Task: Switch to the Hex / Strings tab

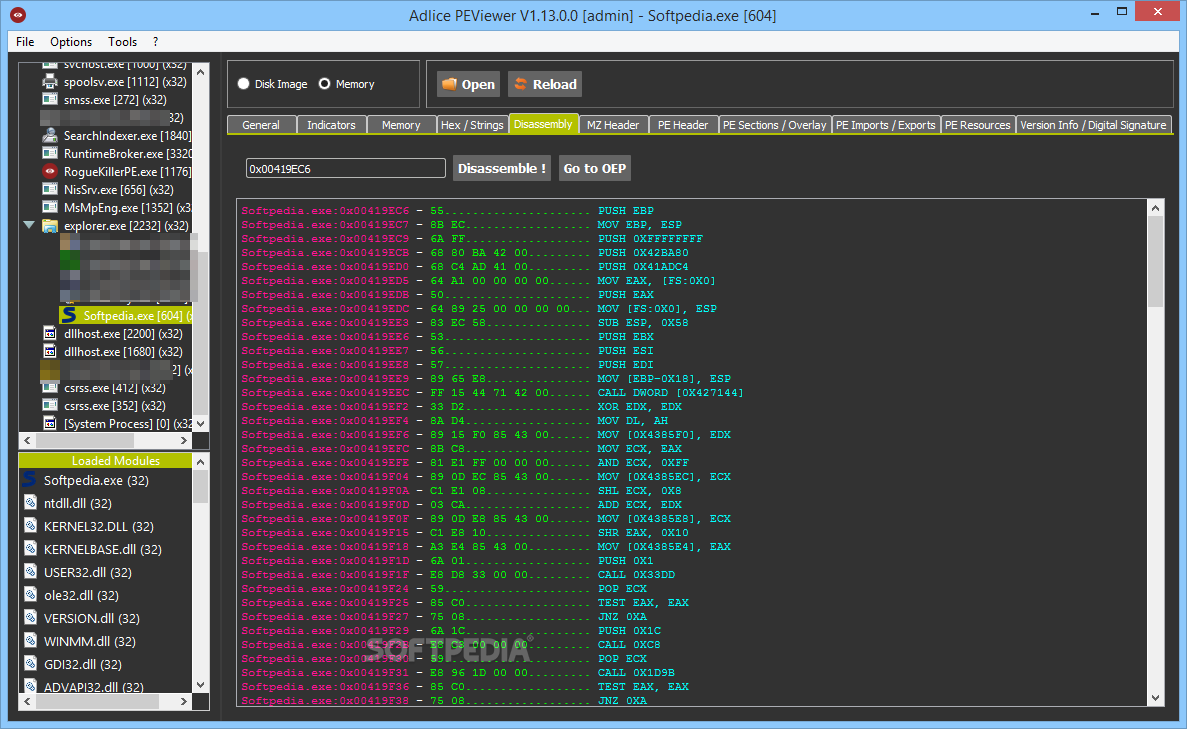Action: pos(472,125)
